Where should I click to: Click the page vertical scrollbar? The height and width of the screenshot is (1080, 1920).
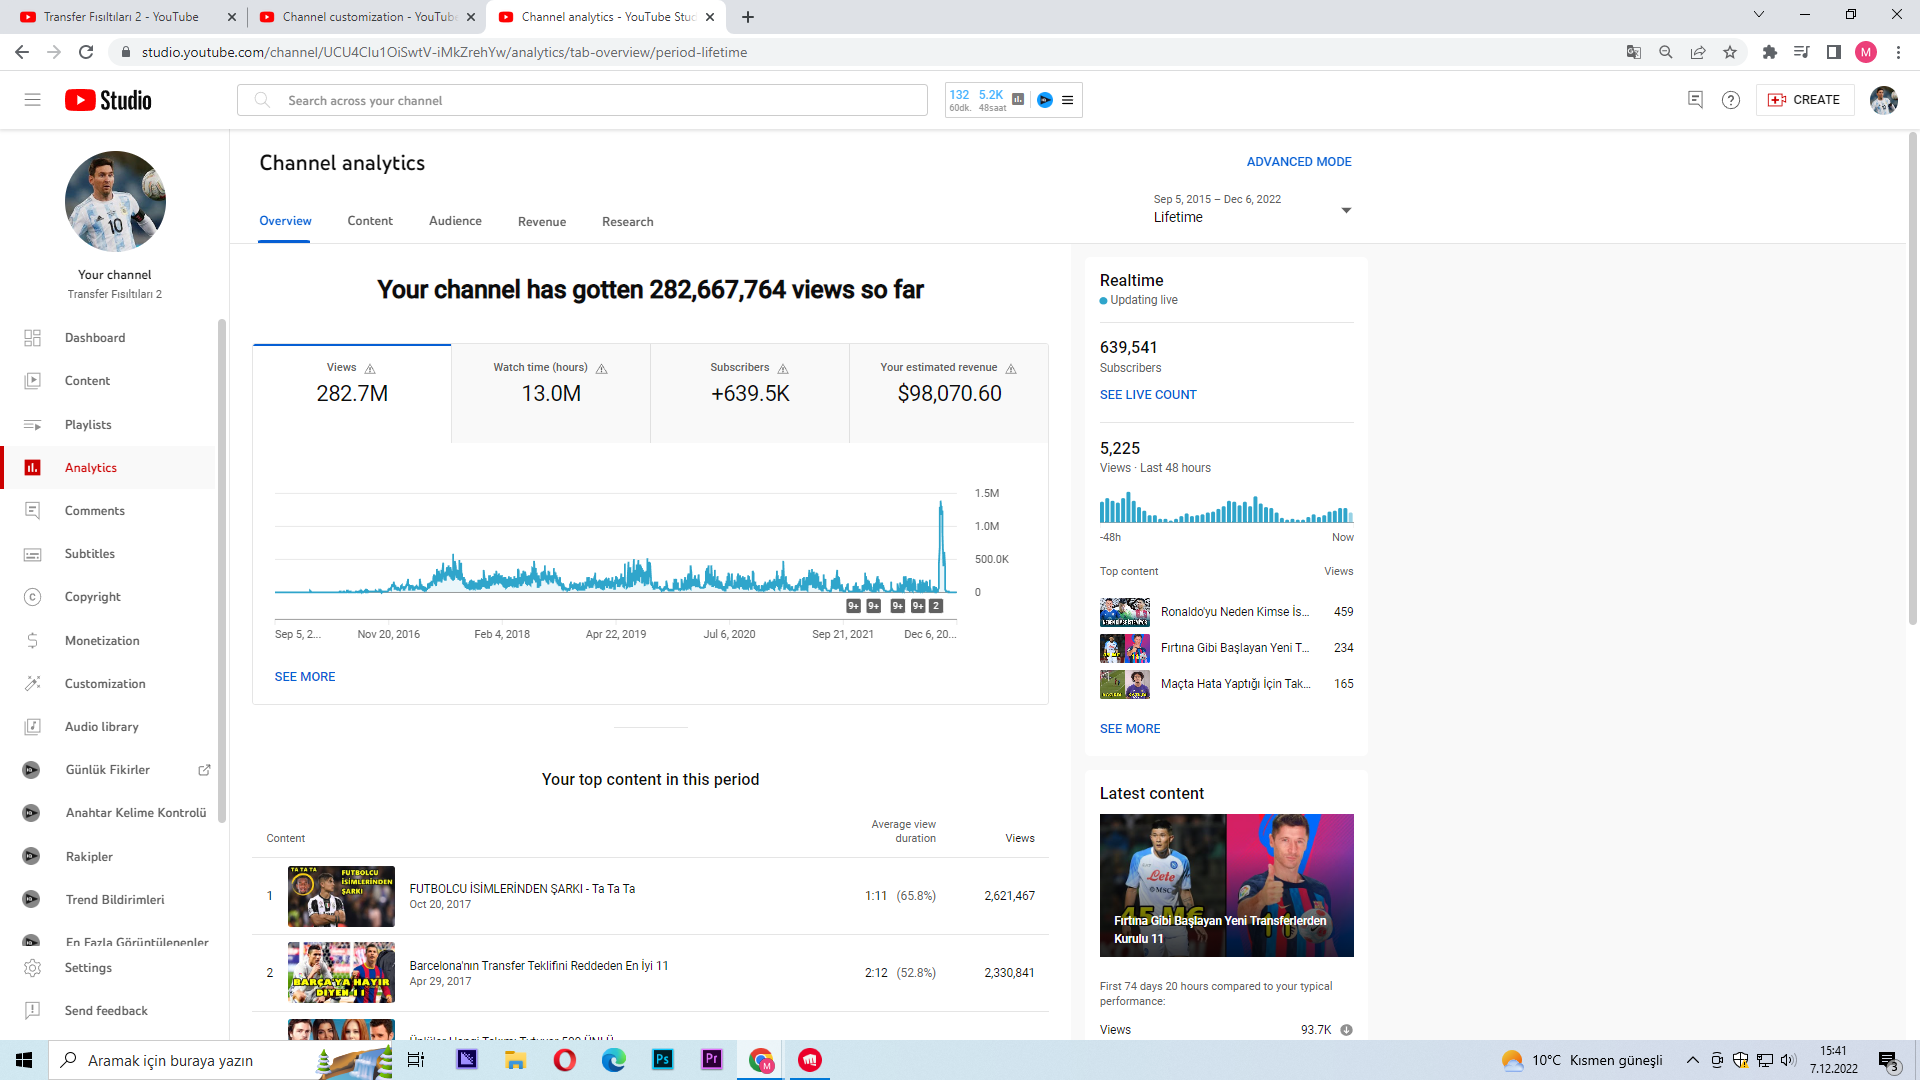pyautogui.click(x=1912, y=380)
